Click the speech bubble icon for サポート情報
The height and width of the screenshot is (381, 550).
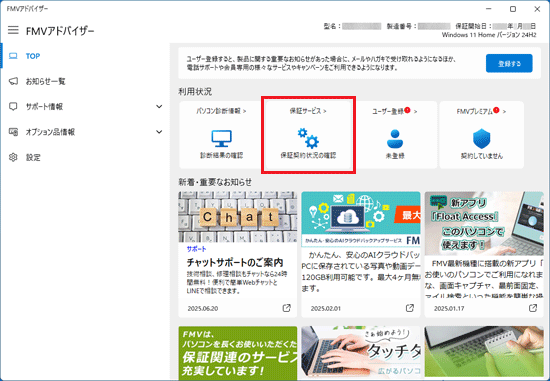click(x=13, y=107)
